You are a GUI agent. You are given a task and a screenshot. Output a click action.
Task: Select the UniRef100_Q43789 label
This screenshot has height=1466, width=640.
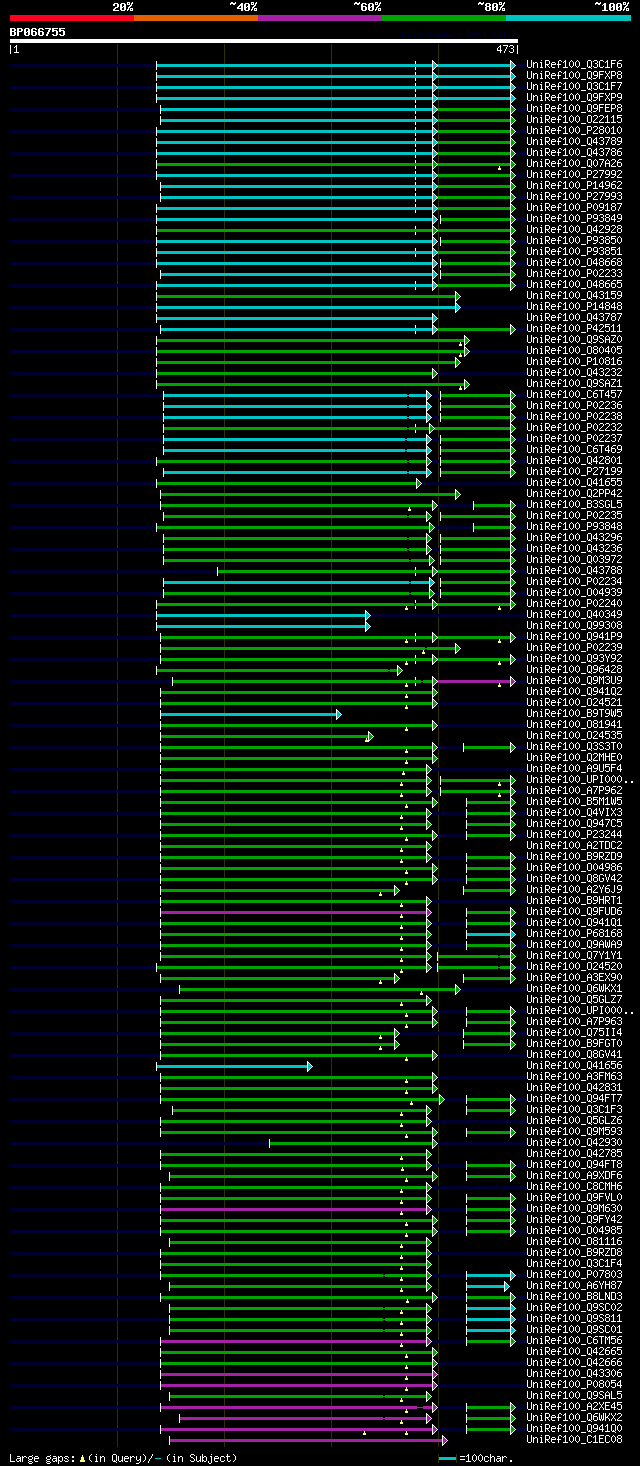click(574, 141)
